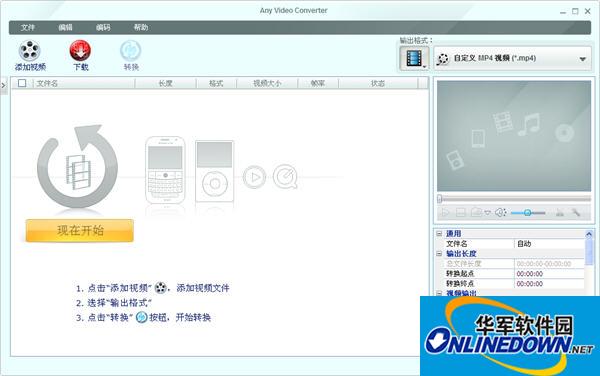Sort by the 视频大小 column header
Viewport: 600px width, 376px height.
point(267,83)
